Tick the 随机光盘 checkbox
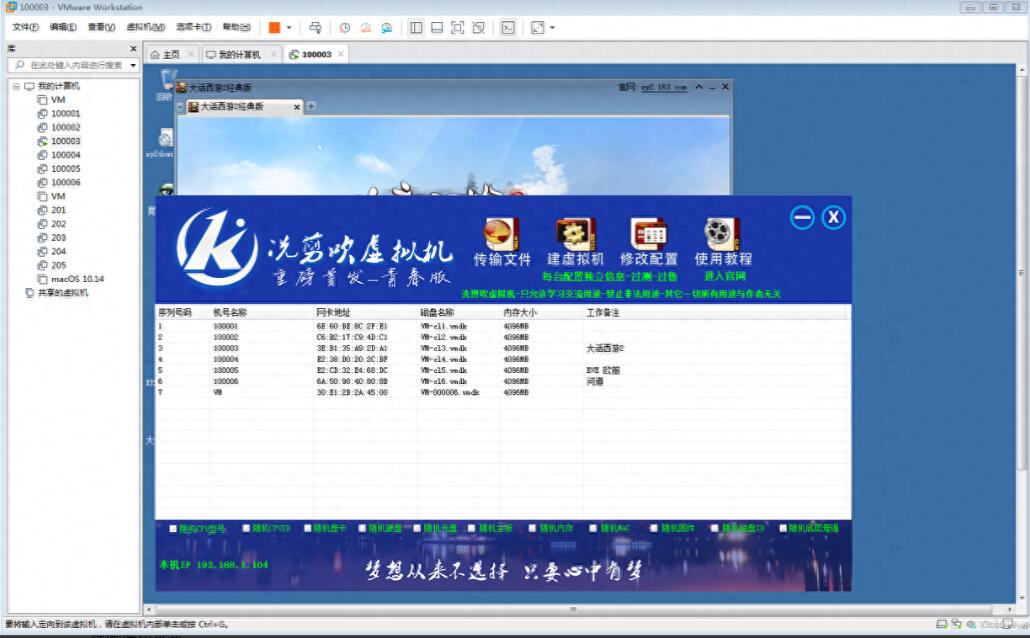1030x638 pixels. (417, 528)
